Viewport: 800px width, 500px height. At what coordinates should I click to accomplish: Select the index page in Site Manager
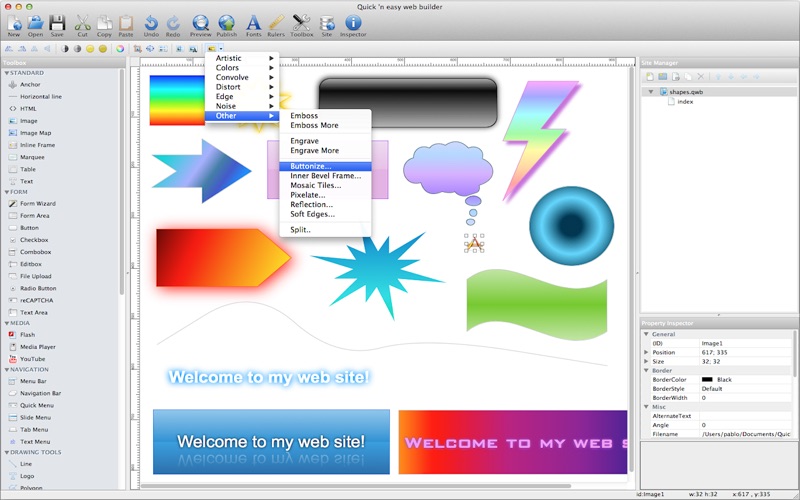pyautogui.click(x=684, y=101)
